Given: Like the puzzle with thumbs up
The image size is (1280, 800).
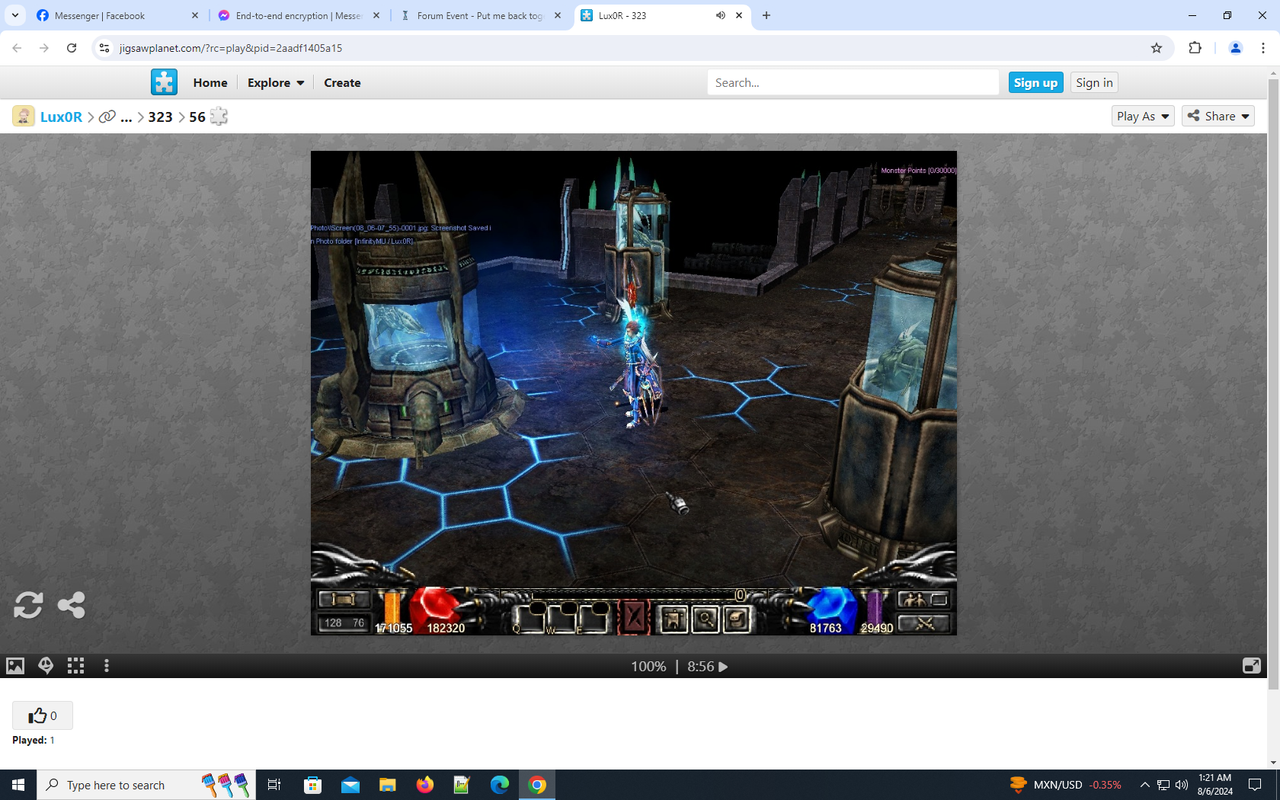Looking at the screenshot, I should click(x=42, y=715).
